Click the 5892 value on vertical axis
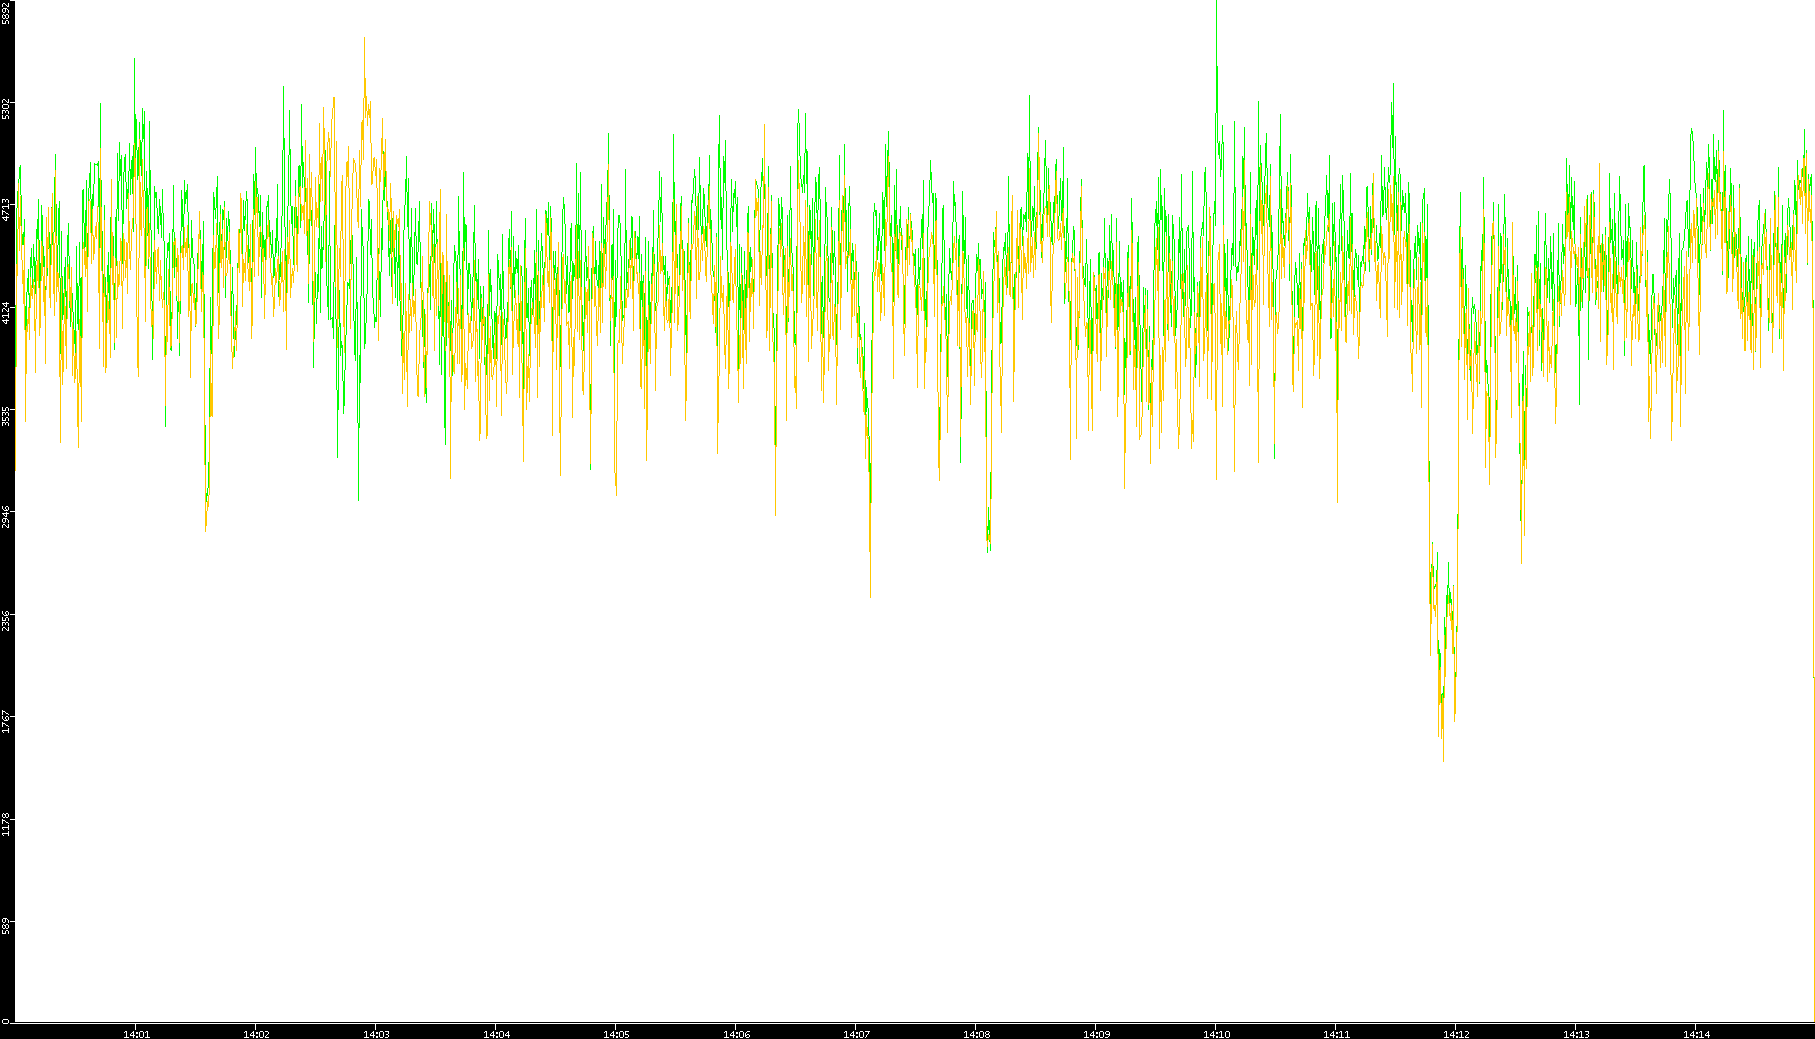1815x1039 pixels. pos(6,12)
